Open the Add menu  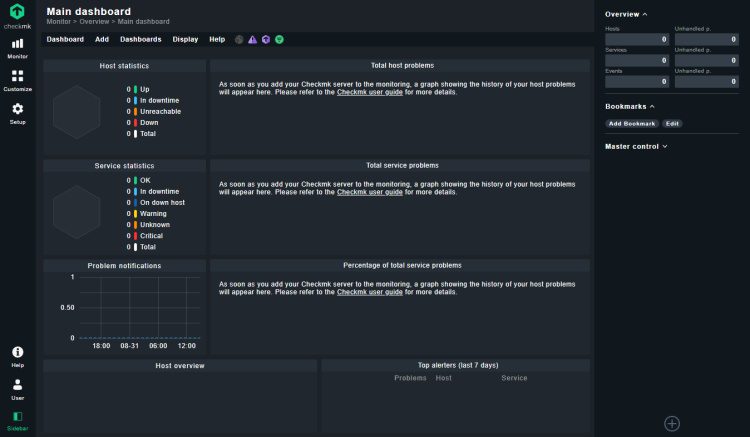coord(102,40)
